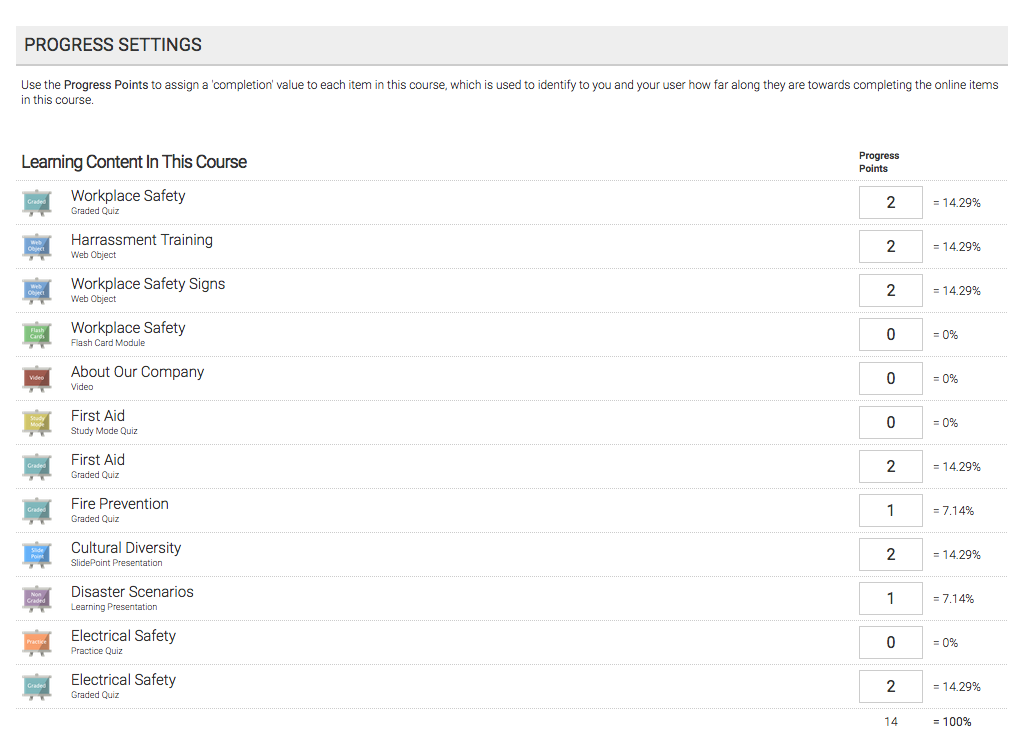Open the Cultural Diversity title
1024x754 pixels.
pyautogui.click(x=126, y=548)
